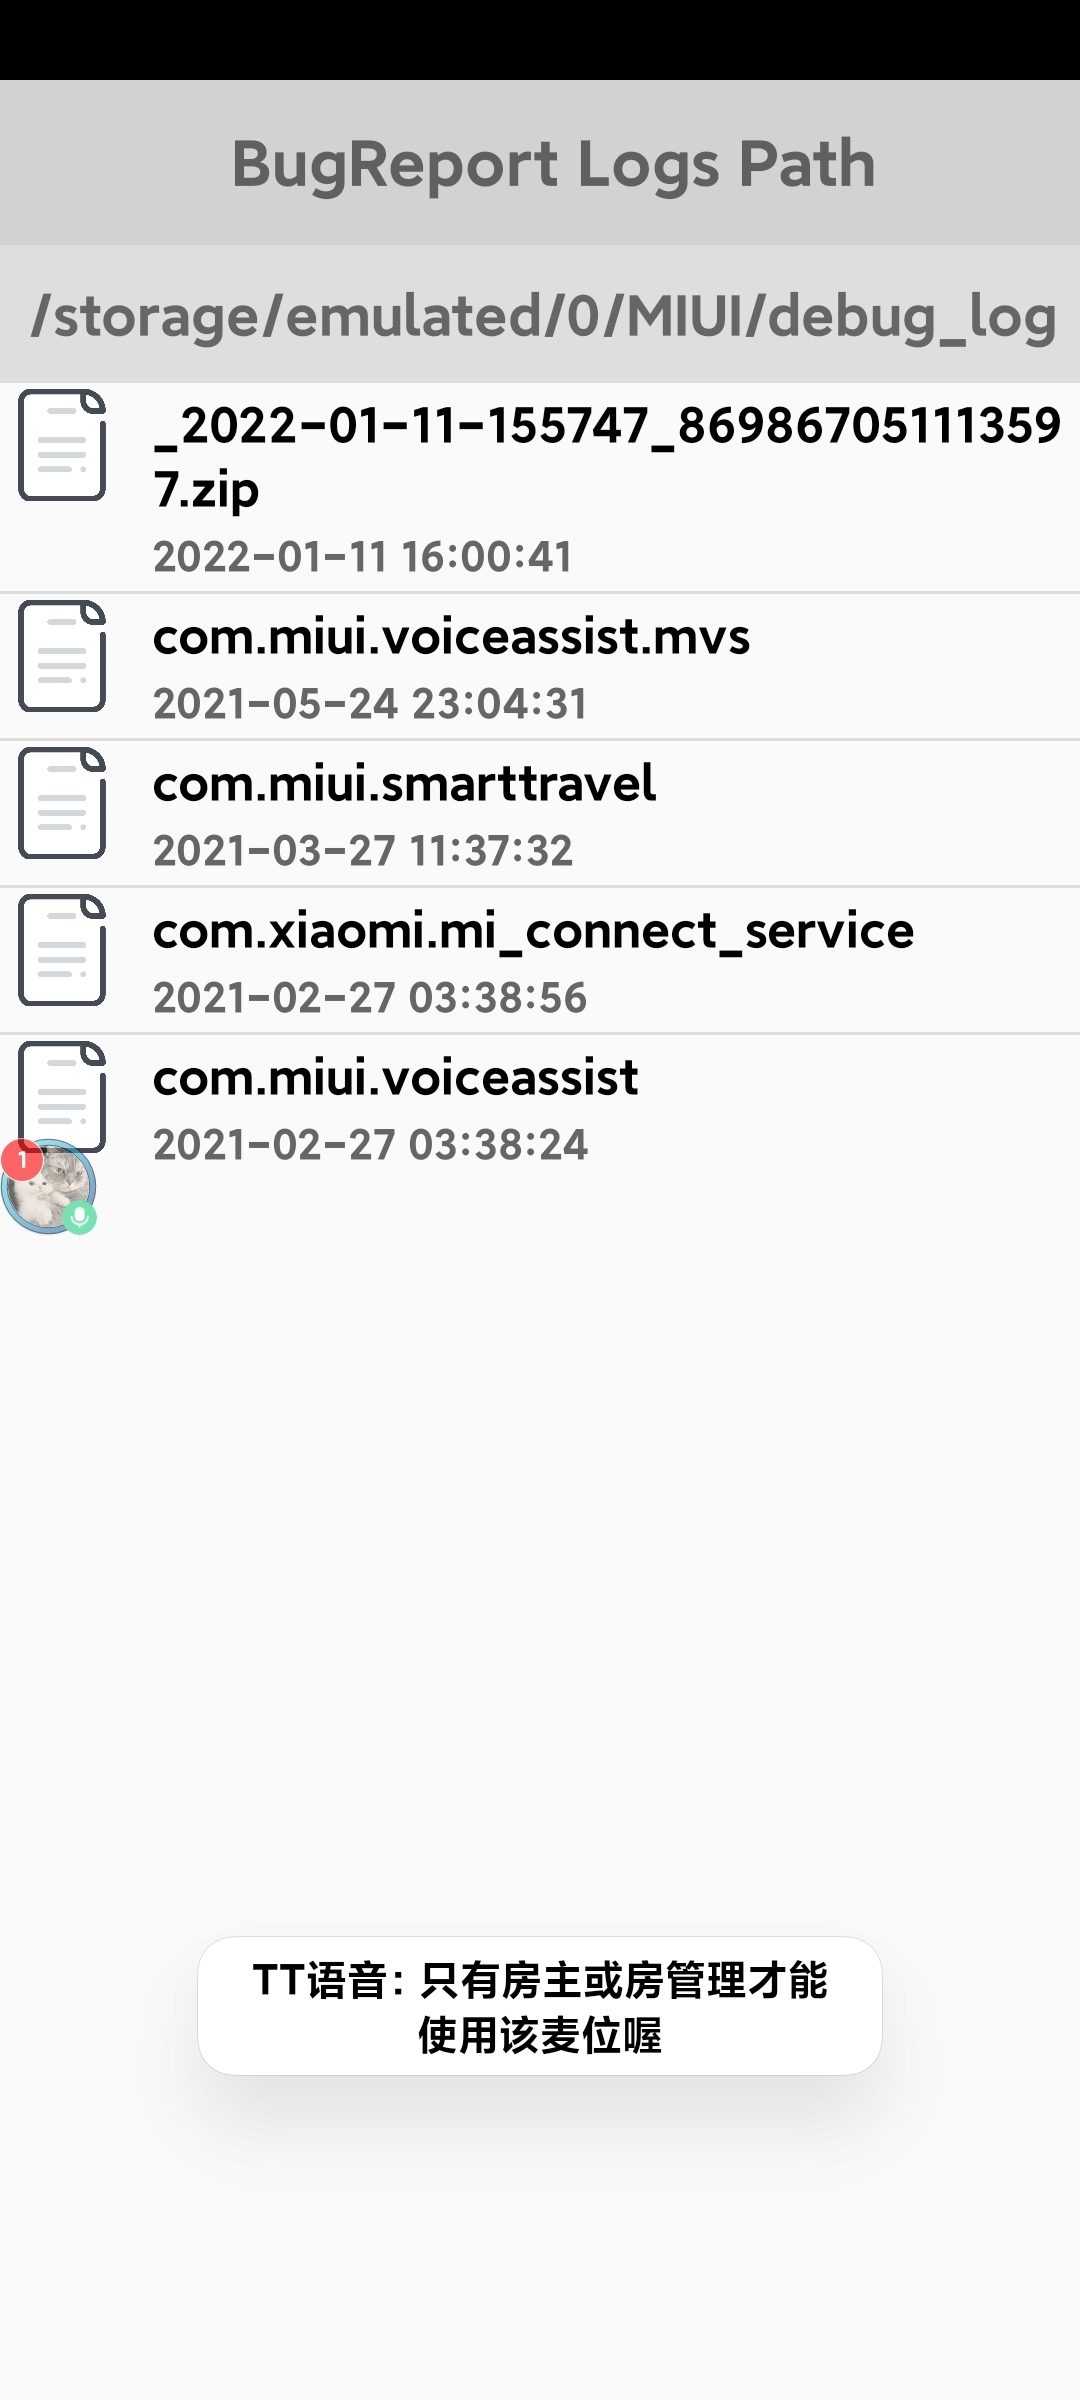Open the com.miui.voiceassist entry dated 2021-02-27

coord(540,1108)
